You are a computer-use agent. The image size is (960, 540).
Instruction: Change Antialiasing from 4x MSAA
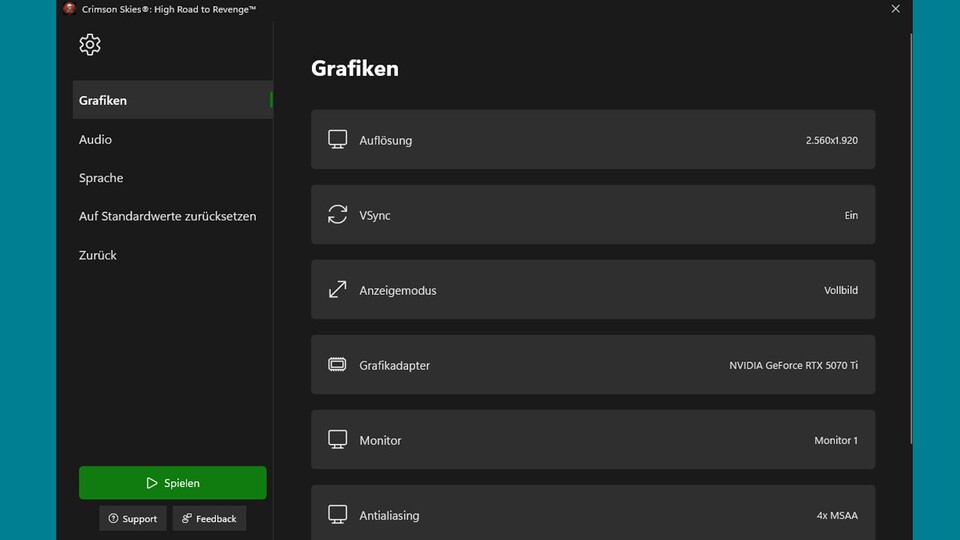pyautogui.click(x=837, y=516)
